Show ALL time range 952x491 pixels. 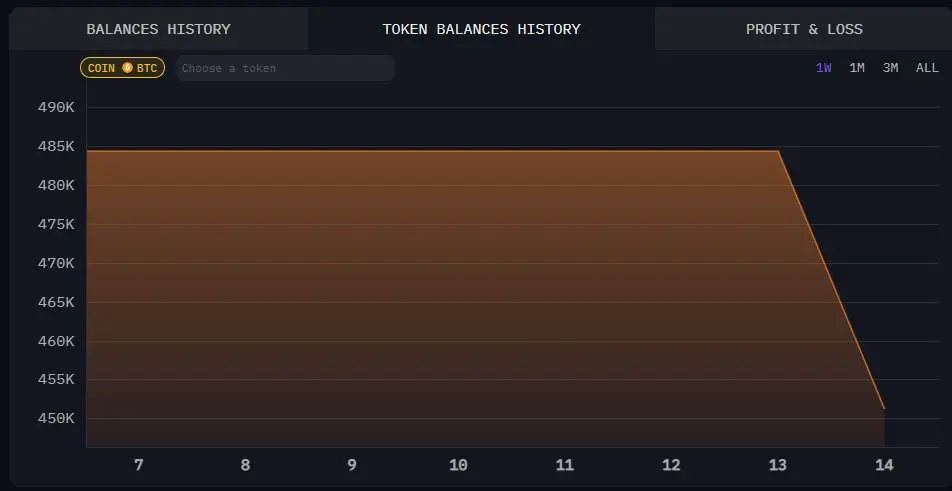coord(927,68)
